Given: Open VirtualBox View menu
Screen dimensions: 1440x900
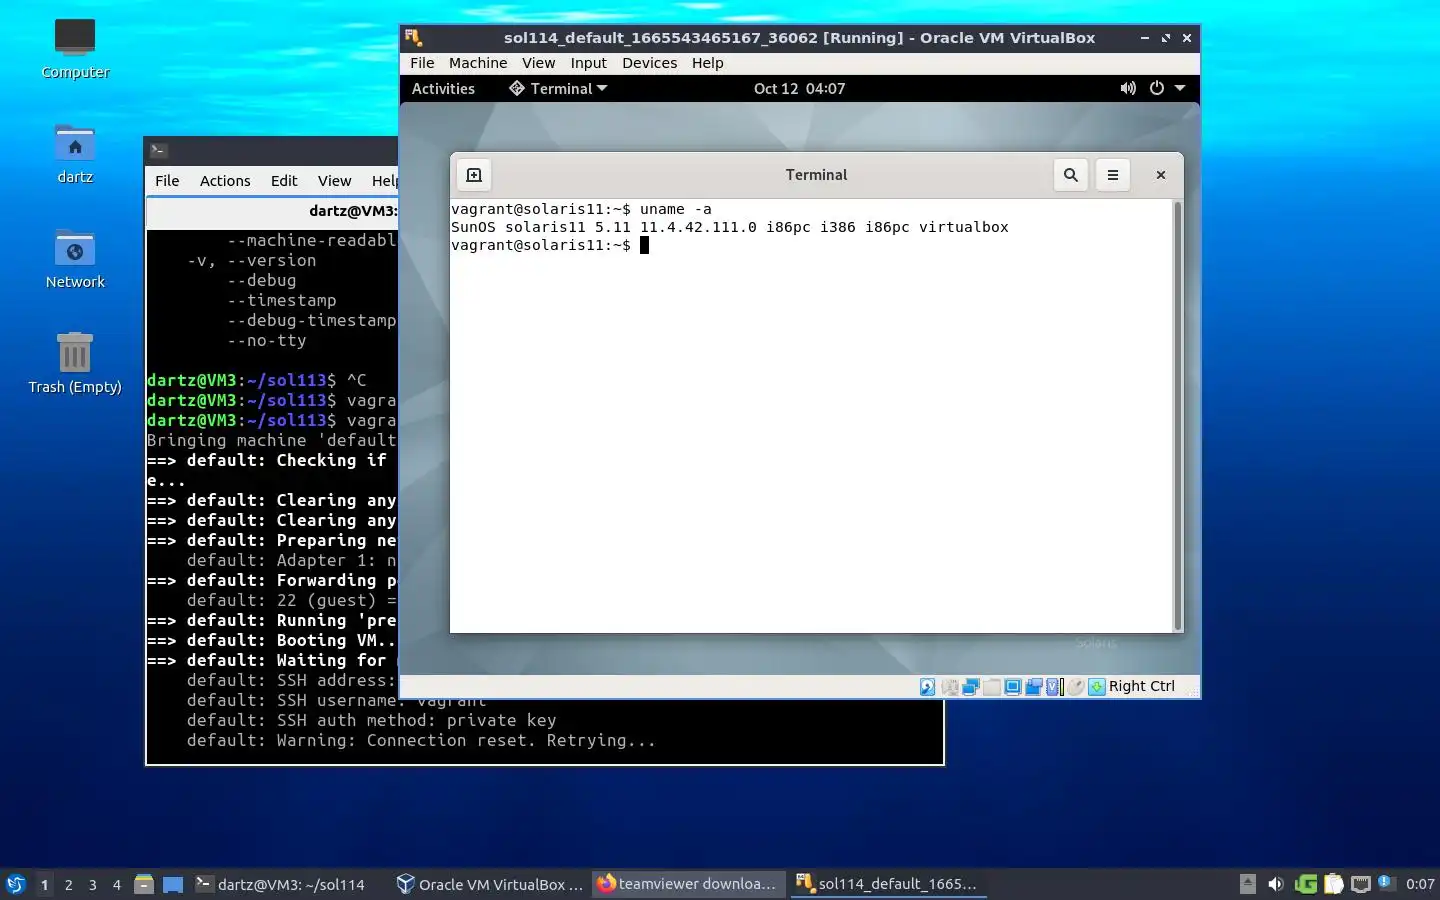Looking at the screenshot, I should tap(538, 62).
